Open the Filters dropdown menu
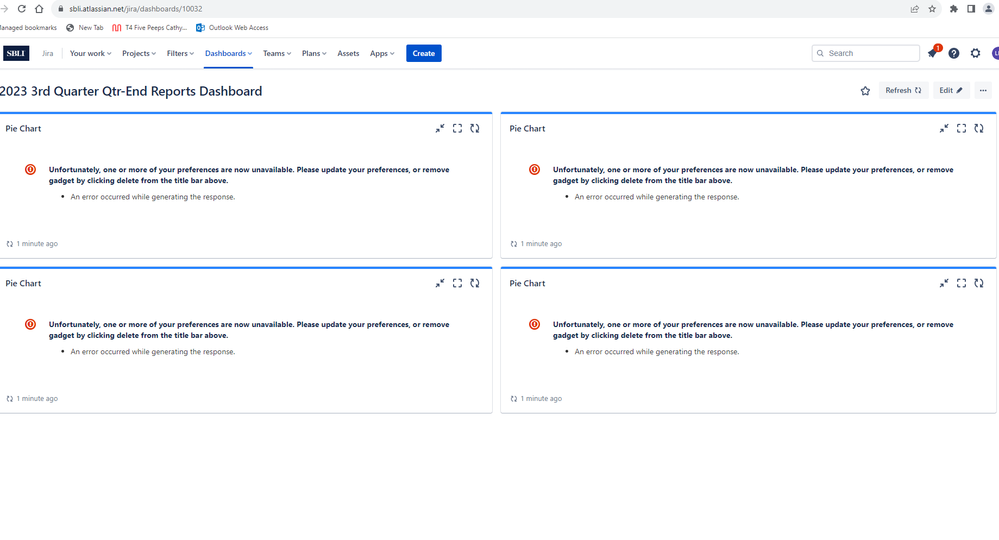The width and height of the screenshot is (999, 540). coord(180,53)
